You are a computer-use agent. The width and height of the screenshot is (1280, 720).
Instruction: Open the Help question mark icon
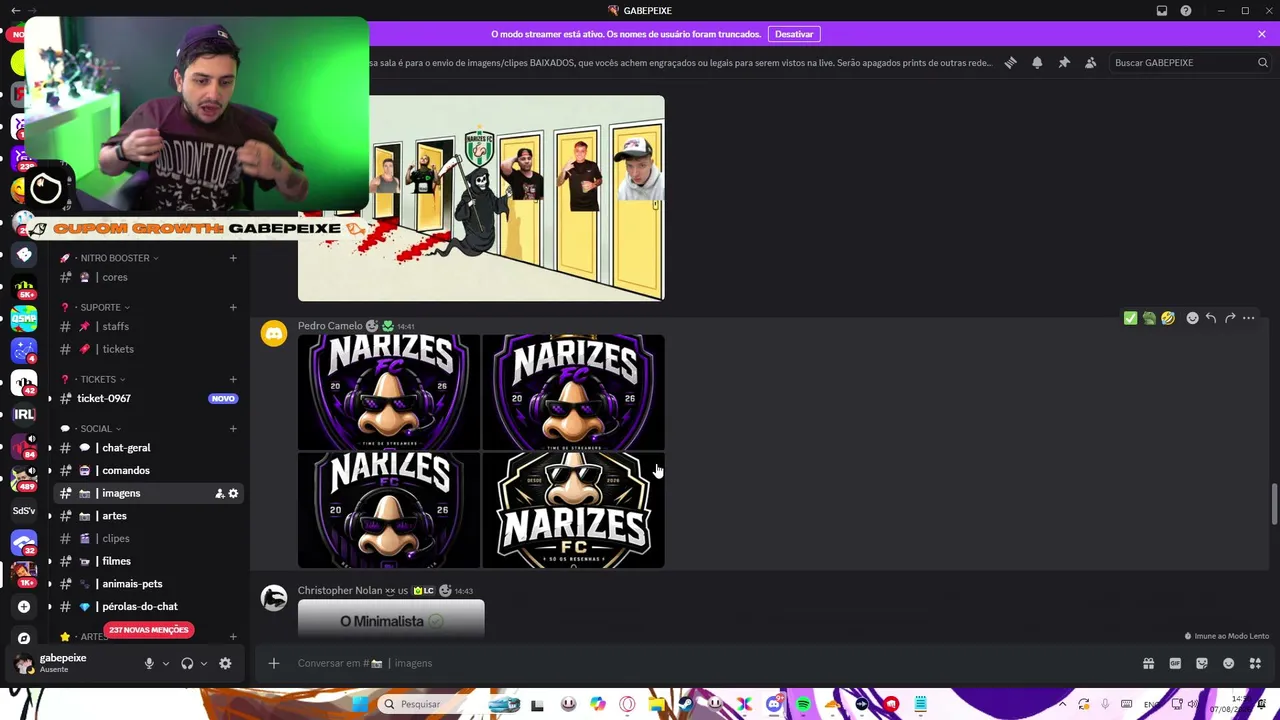click(1186, 11)
